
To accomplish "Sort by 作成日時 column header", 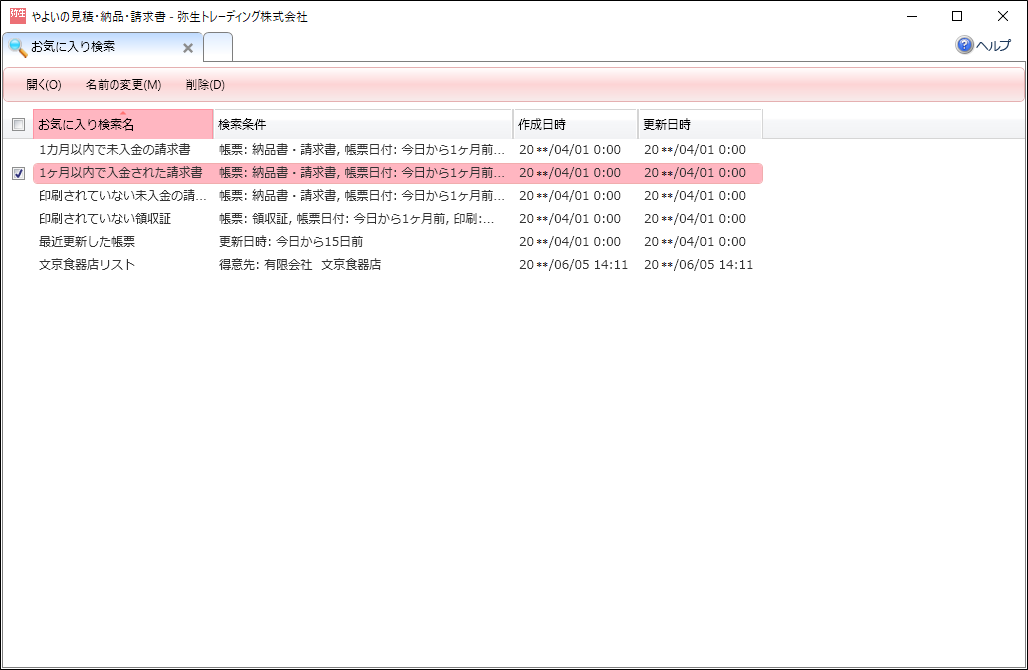I will click(575, 124).
